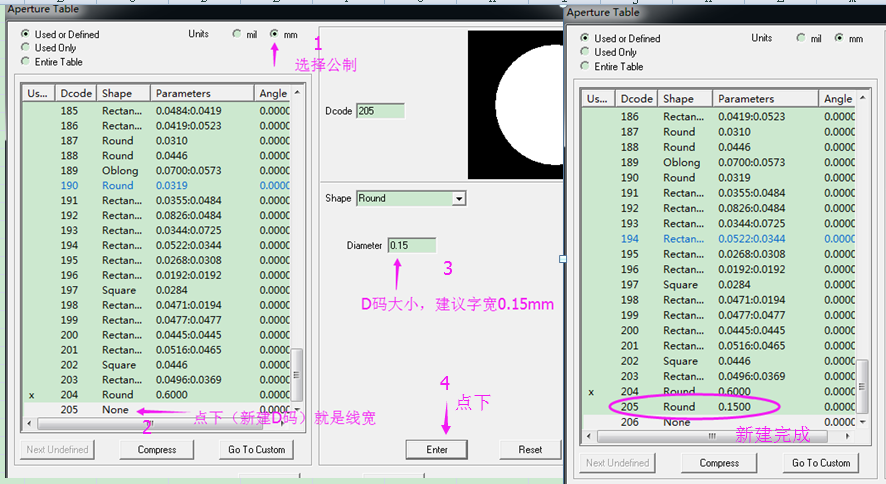This screenshot has height=484, width=886.
Task: Click the Dcode field showing 205
Action: click(x=379, y=111)
